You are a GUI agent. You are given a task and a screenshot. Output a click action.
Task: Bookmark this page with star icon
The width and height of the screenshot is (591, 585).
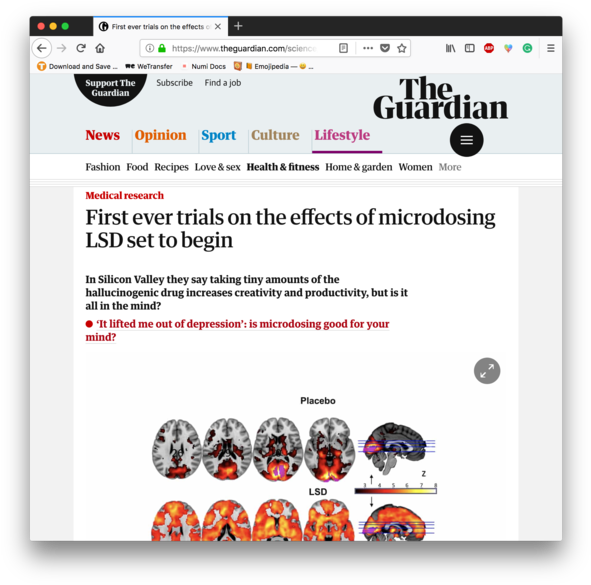(x=402, y=48)
